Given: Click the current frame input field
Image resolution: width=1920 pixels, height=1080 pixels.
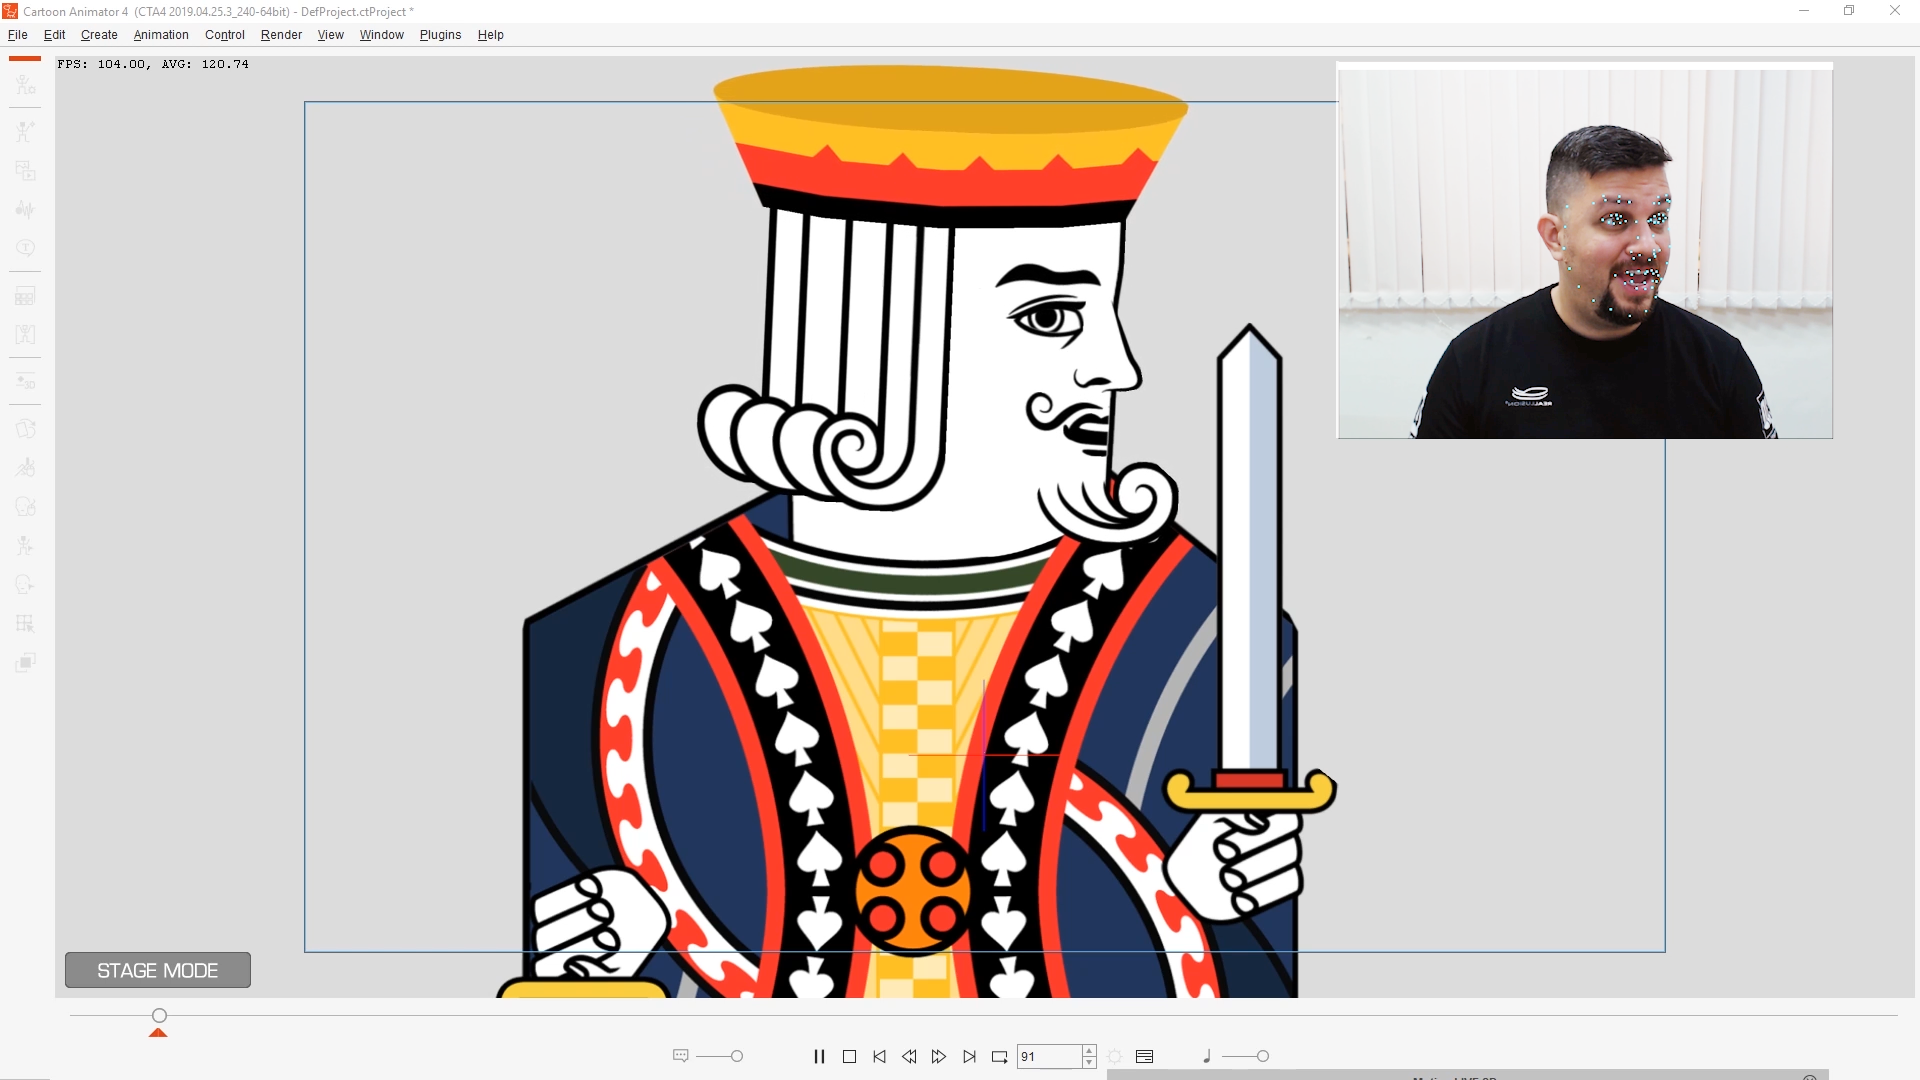Looking at the screenshot, I should point(1048,1056).
